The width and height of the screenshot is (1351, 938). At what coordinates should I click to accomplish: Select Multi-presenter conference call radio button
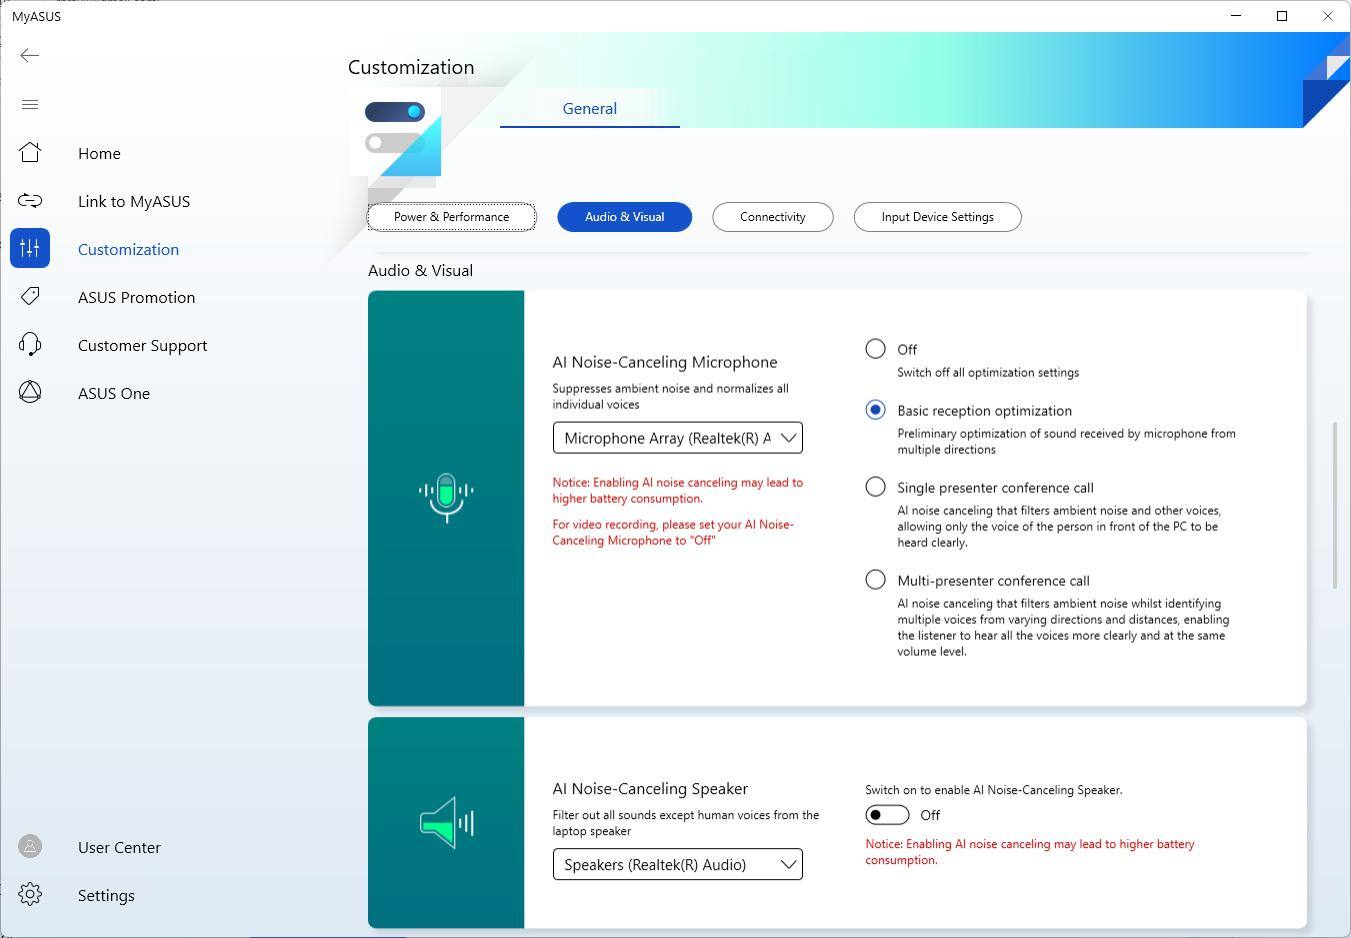tap(875, 580)
